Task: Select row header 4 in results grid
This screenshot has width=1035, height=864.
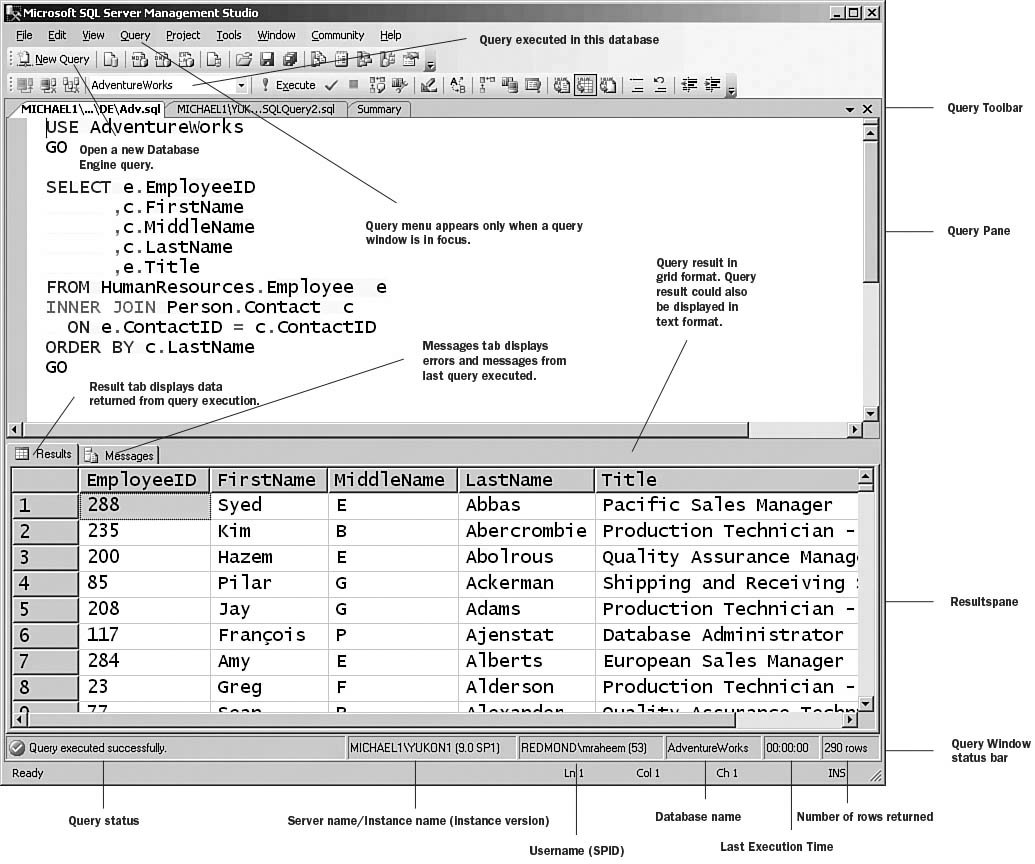Action: coord(44,583)
